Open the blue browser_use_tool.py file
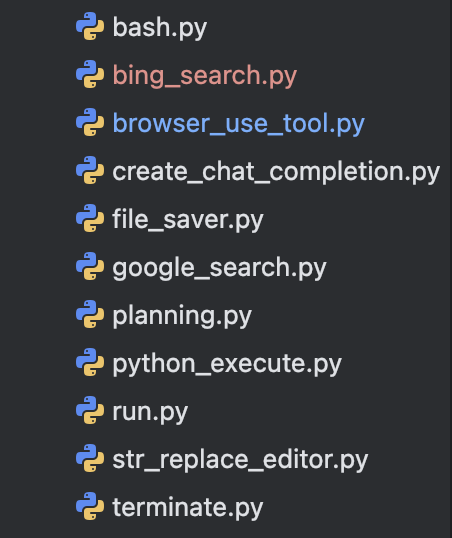This screenshot has height=538, width=452. 239,124
